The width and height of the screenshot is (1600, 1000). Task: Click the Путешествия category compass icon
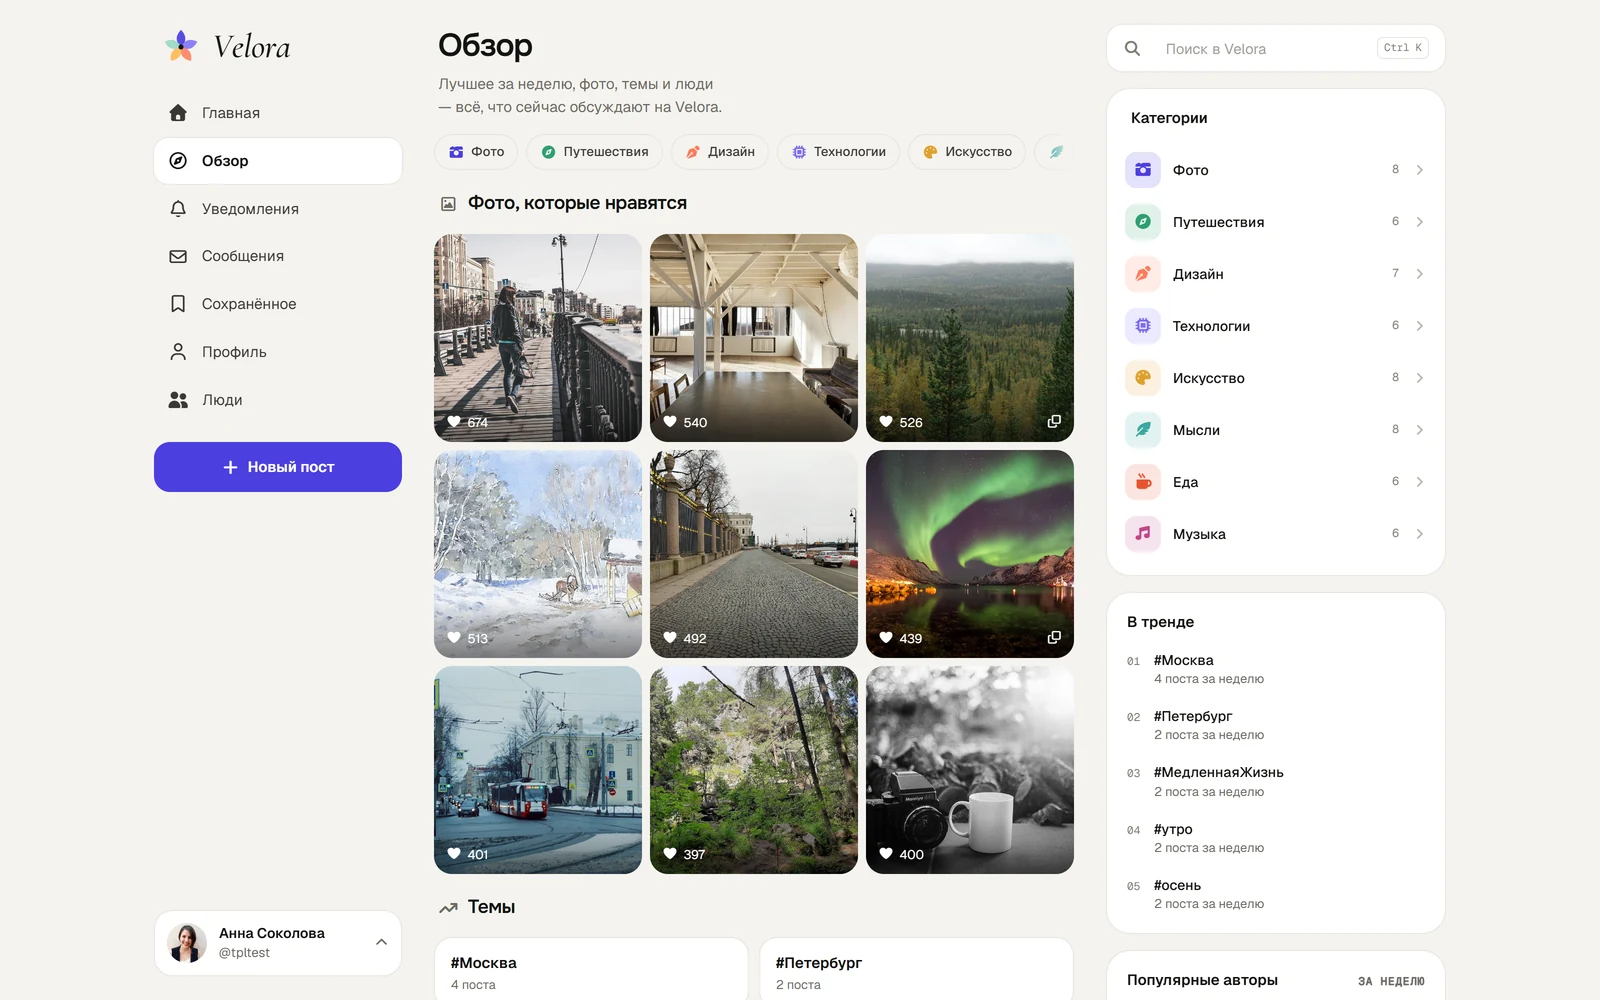click(x=1143, y=222)
